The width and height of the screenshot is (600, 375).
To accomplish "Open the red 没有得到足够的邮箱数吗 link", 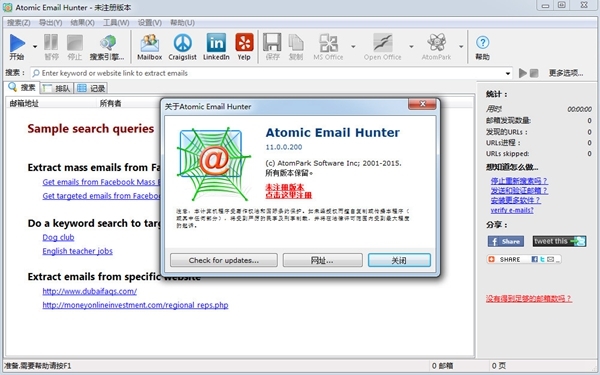I will pyautogui.click(x=529, y=298).
